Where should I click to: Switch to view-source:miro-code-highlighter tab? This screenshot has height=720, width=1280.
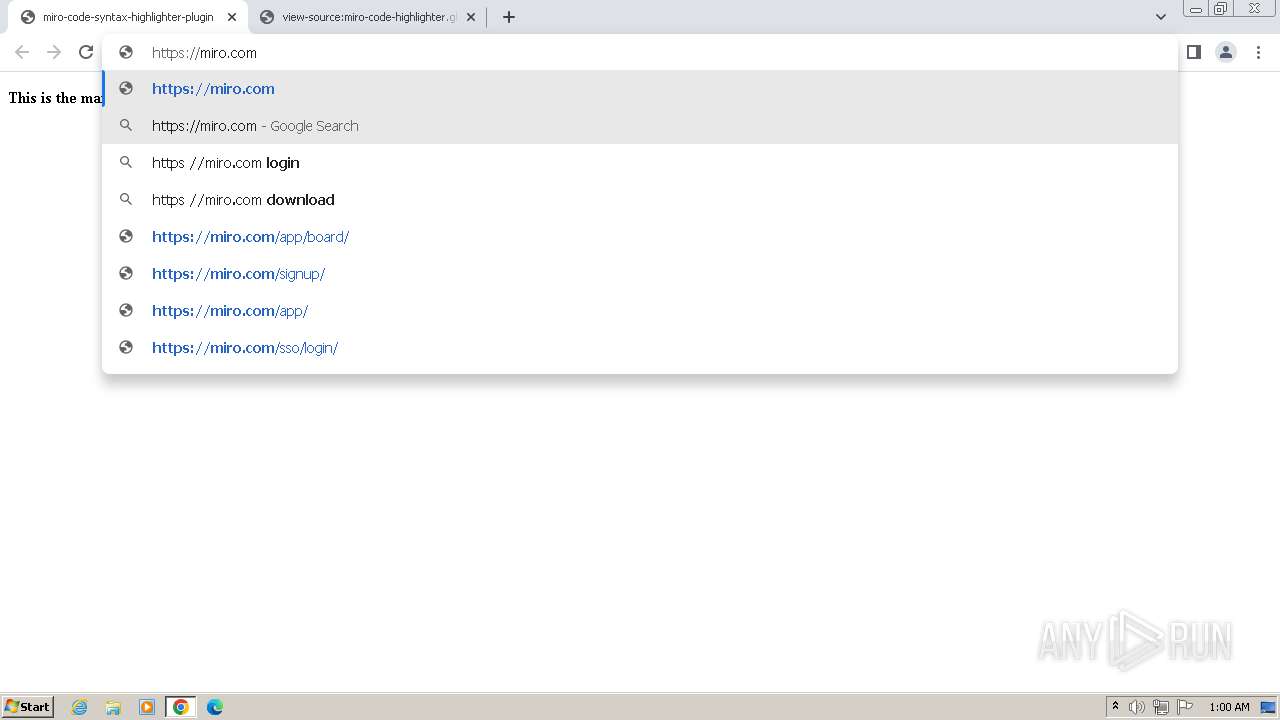(x=368, y=17)
